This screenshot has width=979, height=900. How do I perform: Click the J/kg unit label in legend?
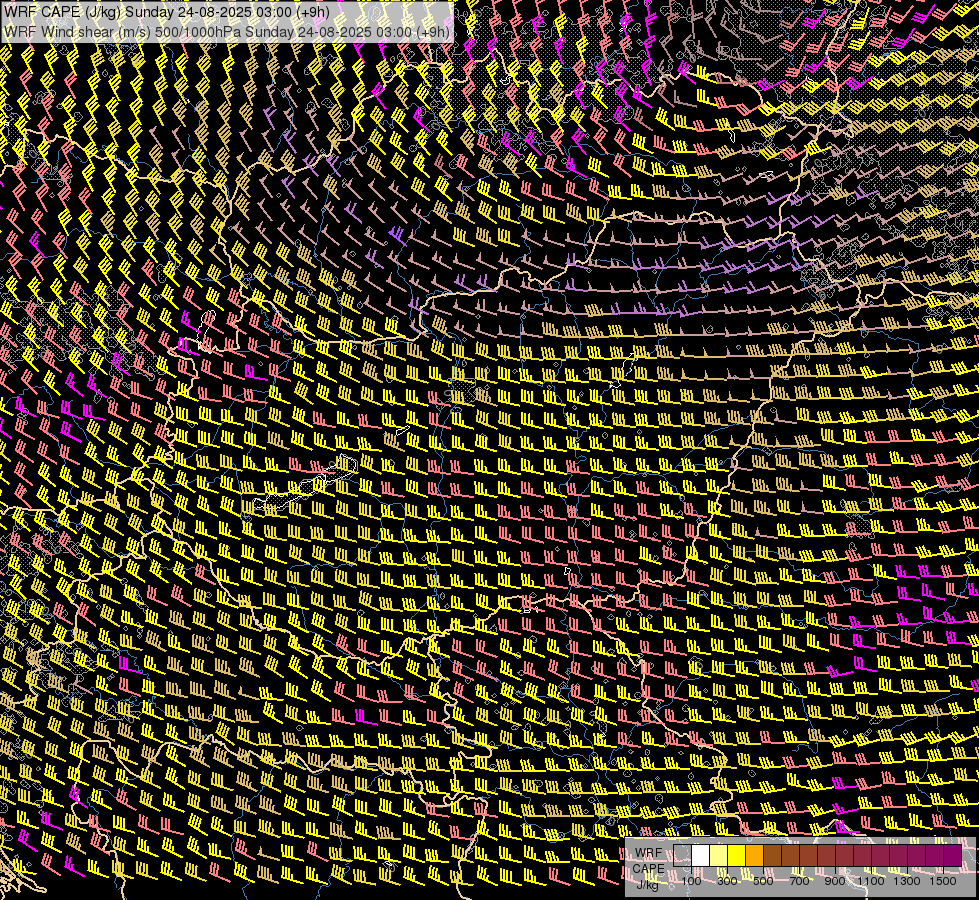pyautogui.click(x=648, y=885)
